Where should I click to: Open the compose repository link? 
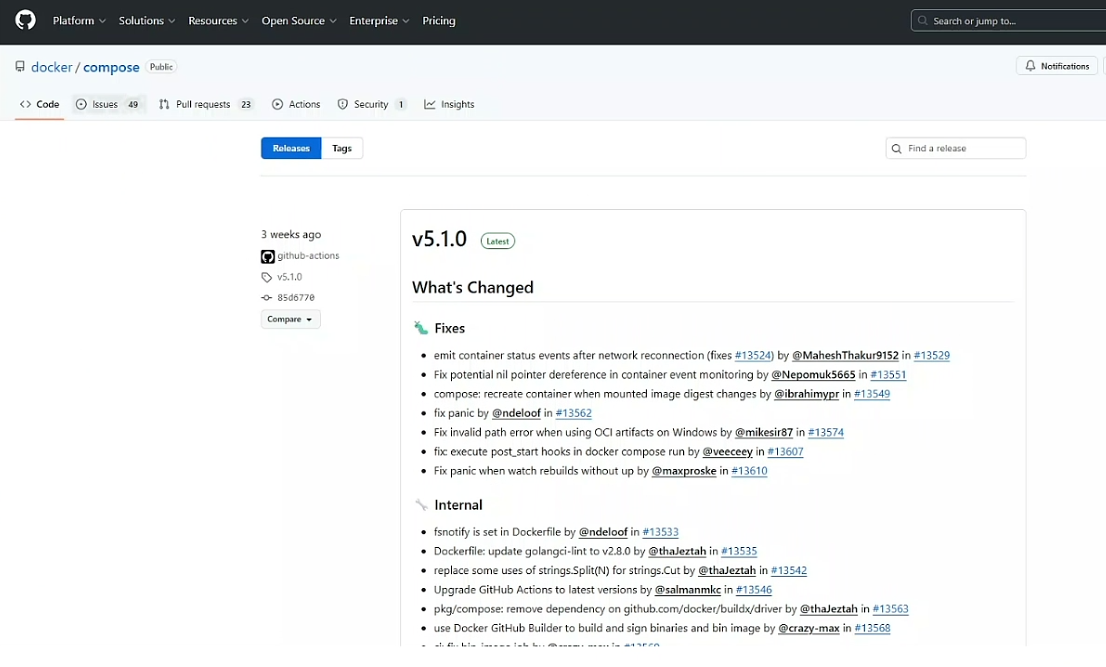111,67
